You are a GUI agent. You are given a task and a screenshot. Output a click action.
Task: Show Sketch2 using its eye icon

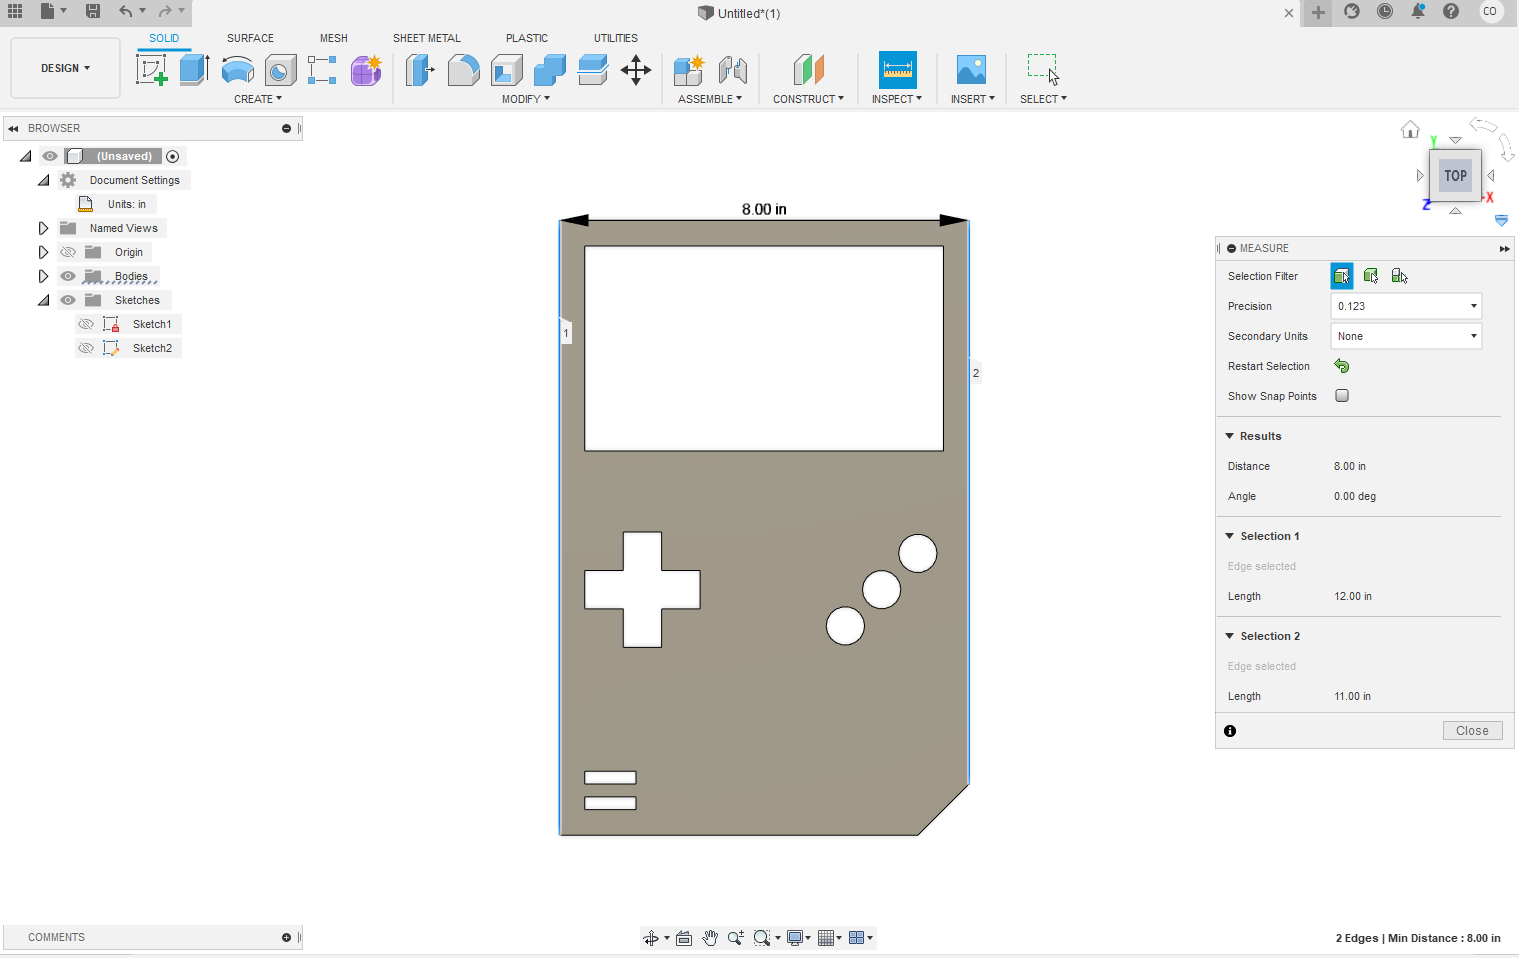[86, 348]
